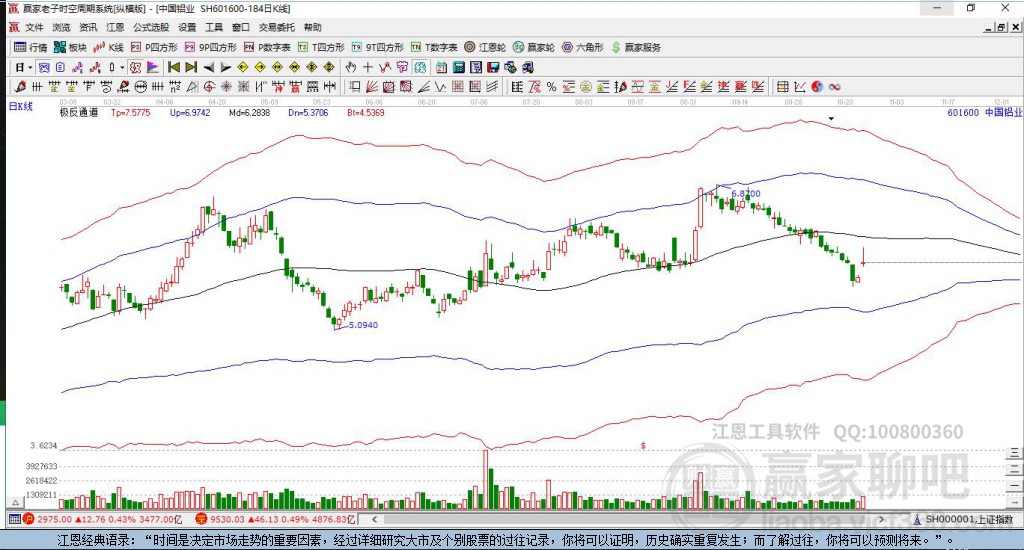Click the truck icon in toolbar
1024x550 pixels.
[528, 67]
